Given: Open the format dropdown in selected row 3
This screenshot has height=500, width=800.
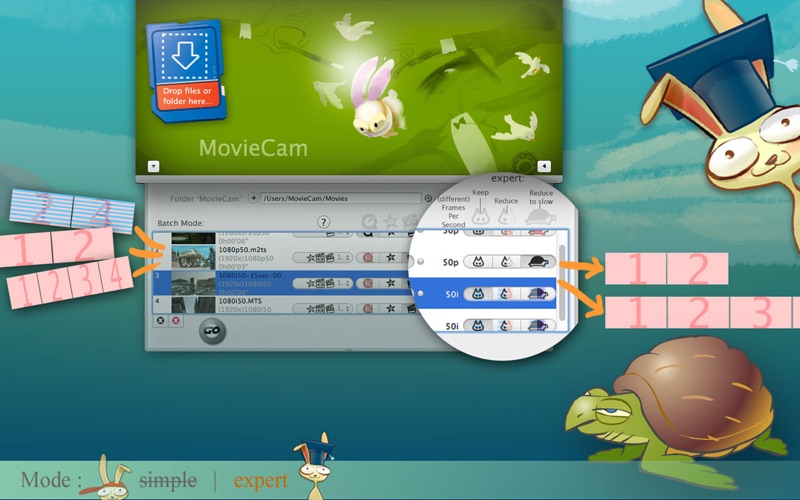Looking at the screenshot, I should (322, 283).
